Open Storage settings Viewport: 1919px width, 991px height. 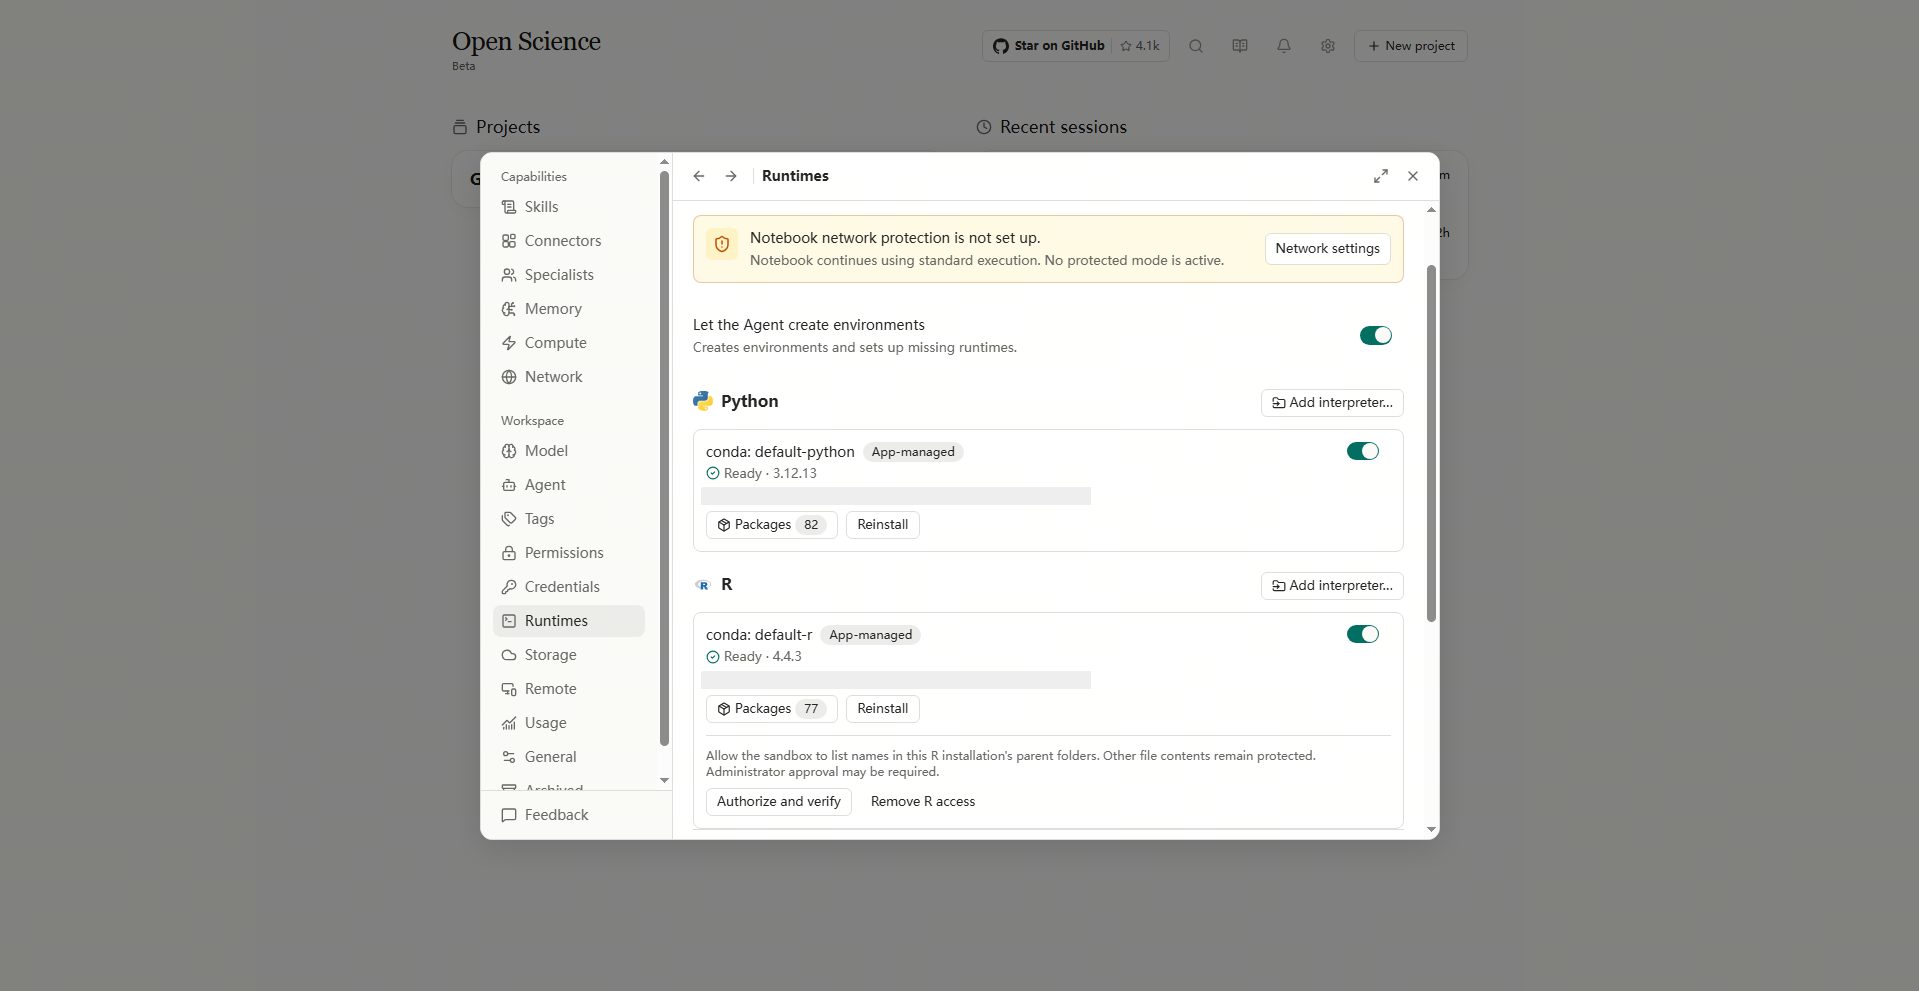point(568,655)
